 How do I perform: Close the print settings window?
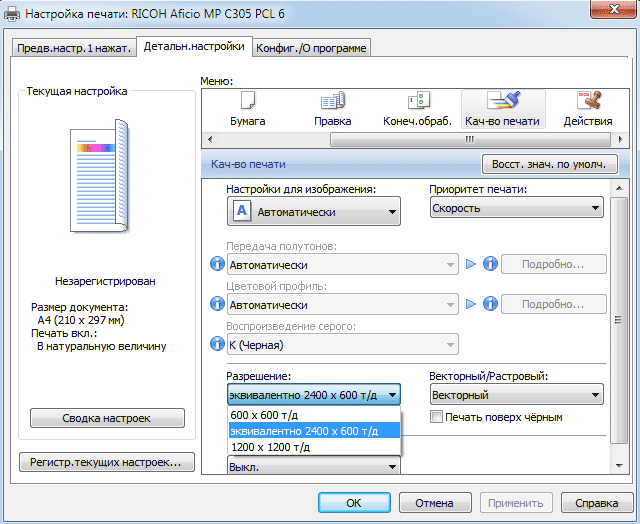click(614, 9)
